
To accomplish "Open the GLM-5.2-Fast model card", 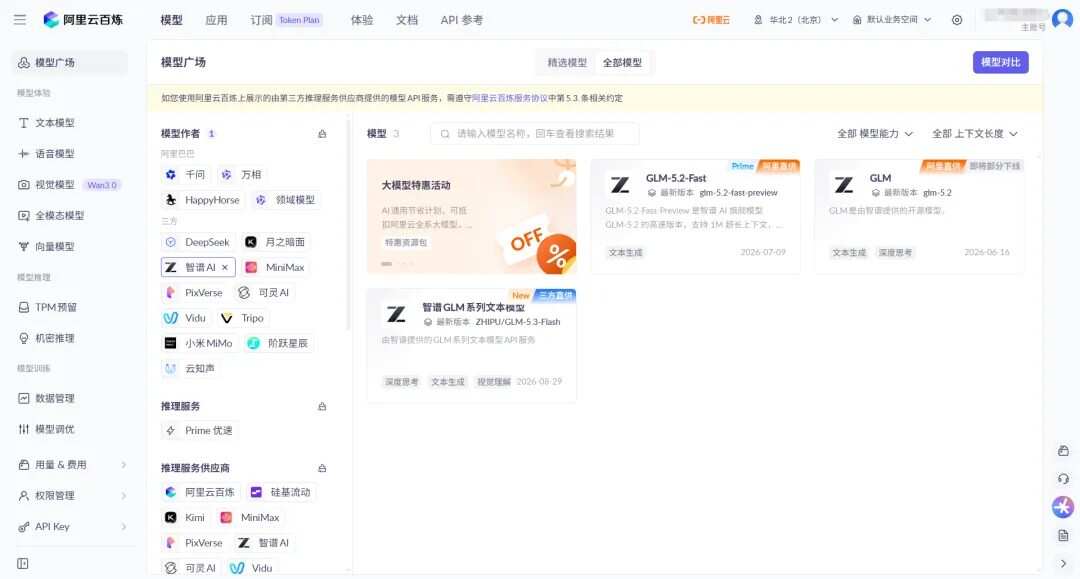I will click(696, 216).
